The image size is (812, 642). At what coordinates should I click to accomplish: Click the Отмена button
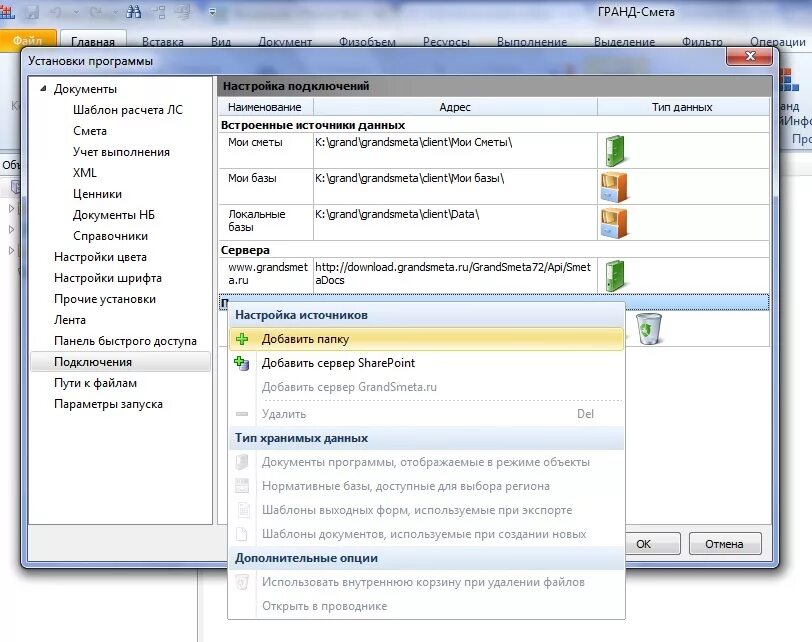(x=725, y=544)
